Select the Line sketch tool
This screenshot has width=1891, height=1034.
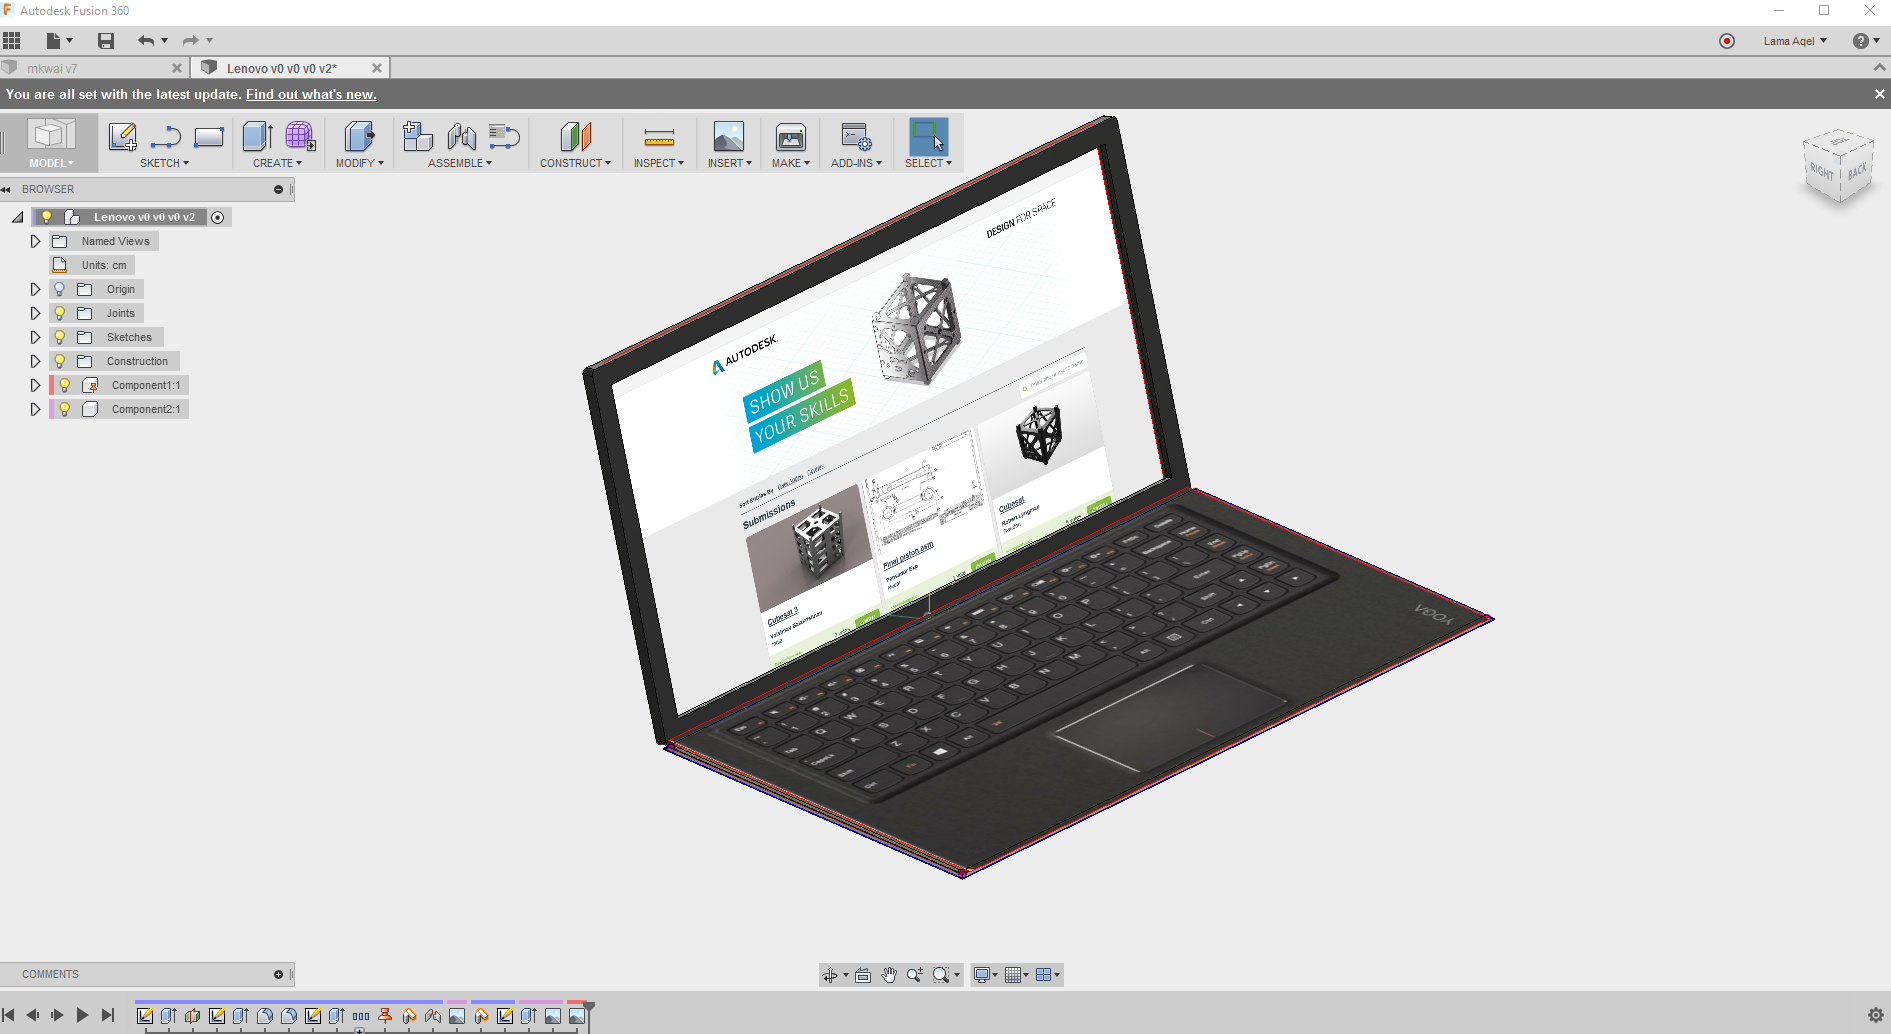pyautogui.click(x=165, y=137)
